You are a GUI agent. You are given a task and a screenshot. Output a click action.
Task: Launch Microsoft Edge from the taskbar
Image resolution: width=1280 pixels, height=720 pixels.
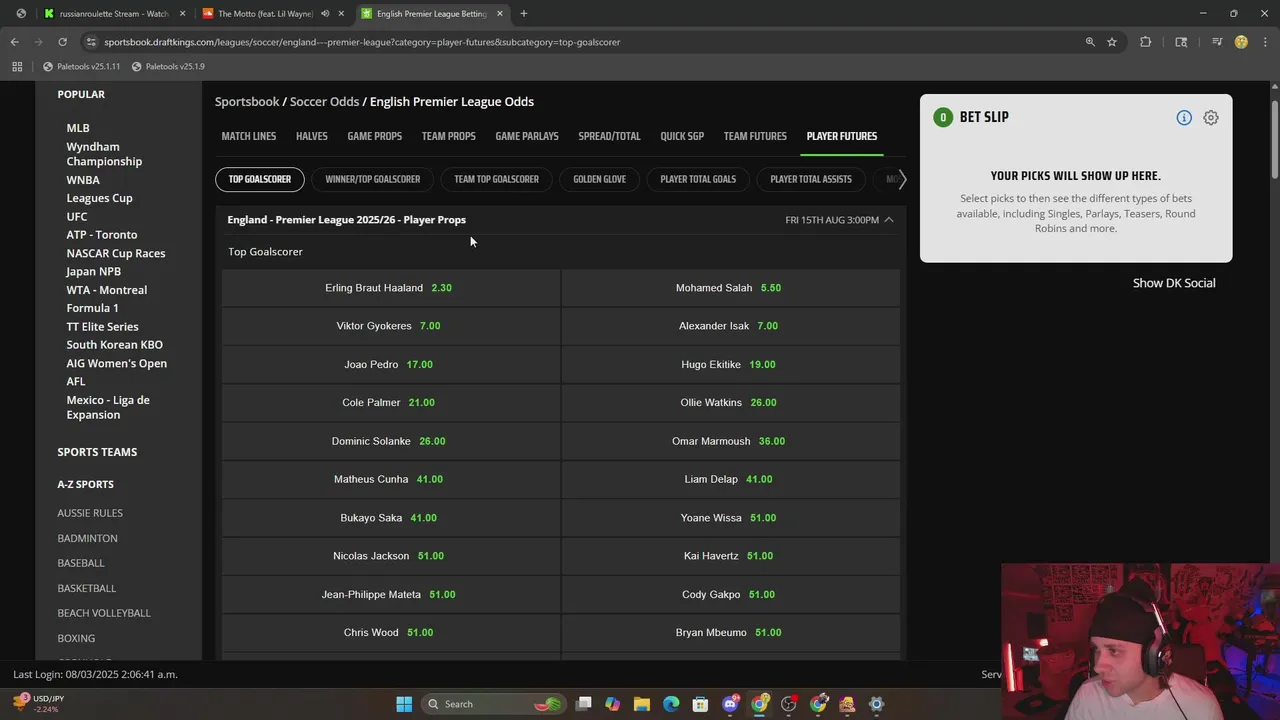pyautogui.click(x=671, y=704)
